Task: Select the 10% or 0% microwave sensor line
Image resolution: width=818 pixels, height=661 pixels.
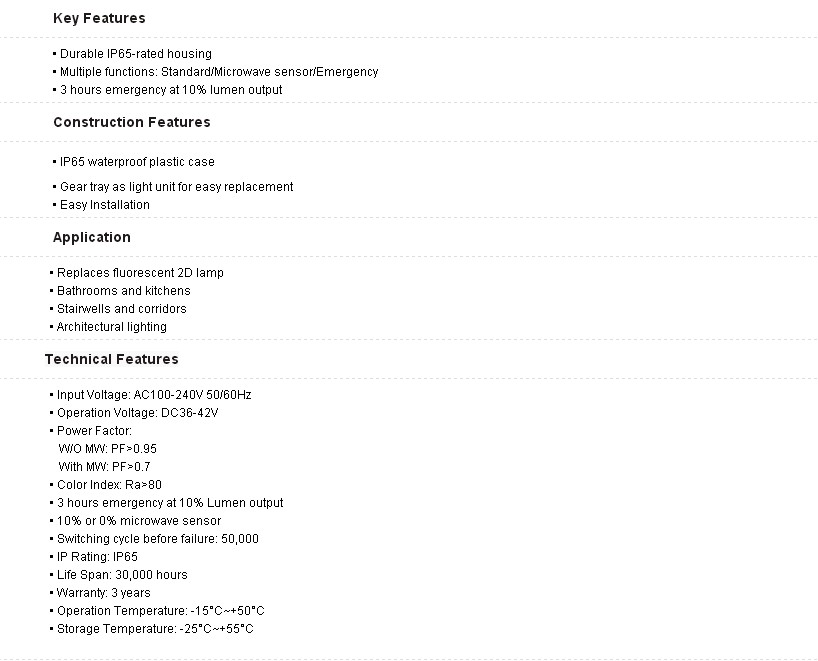Action: point(139,521)
